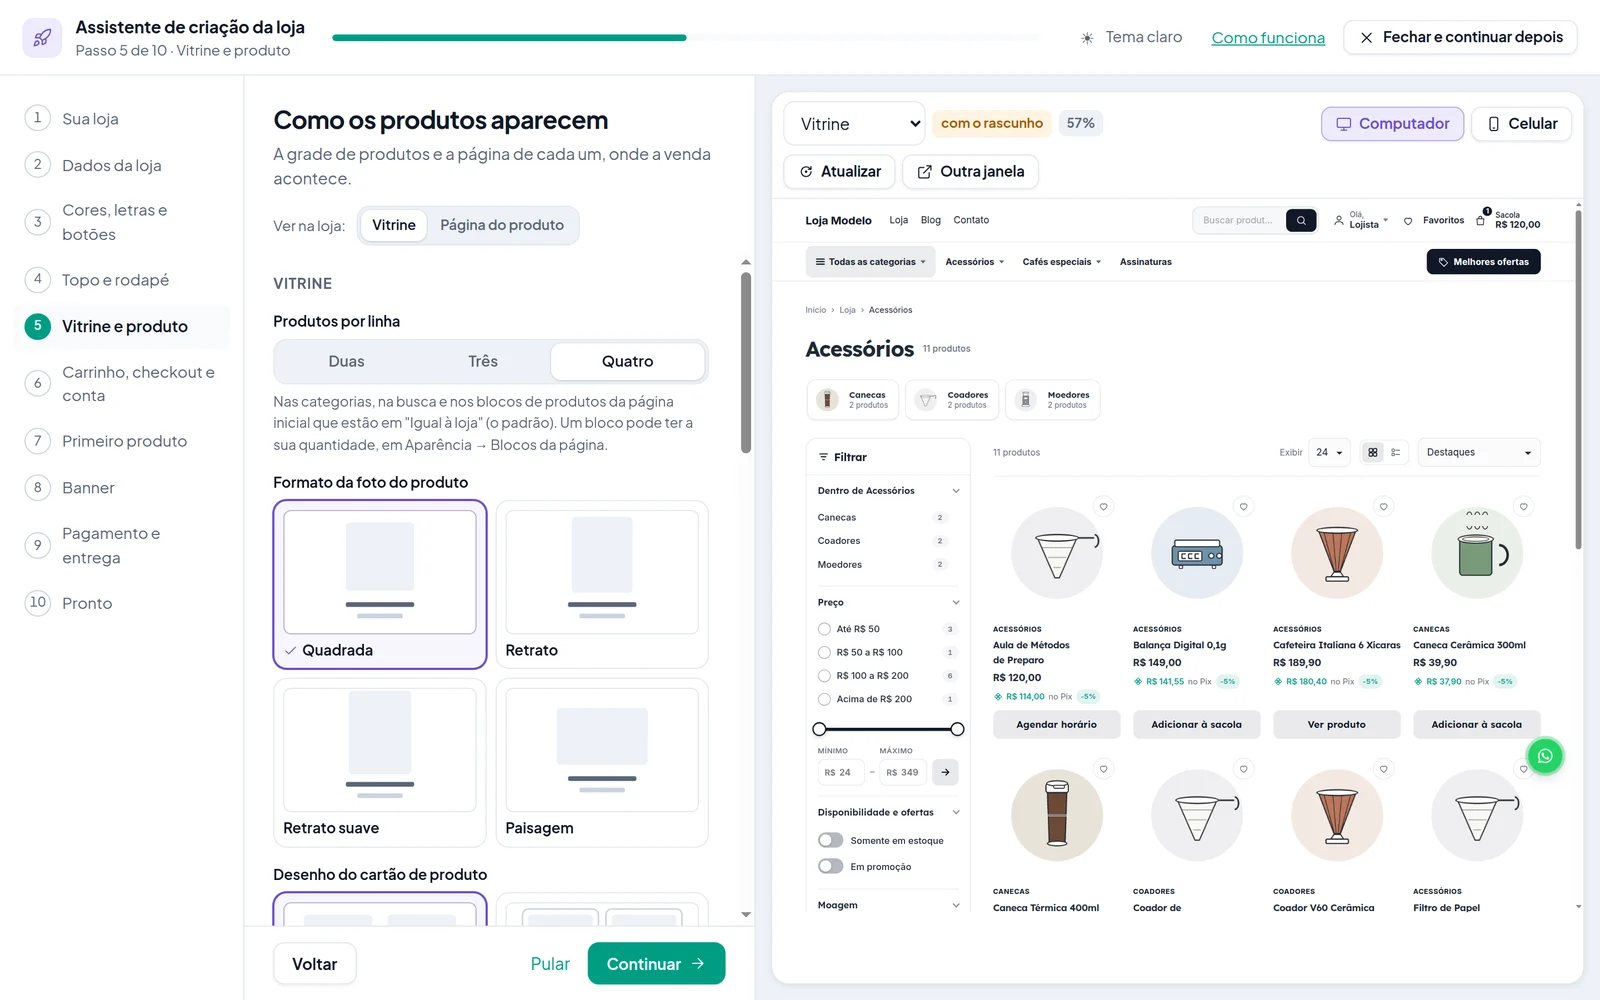Open WhatsApp floating chat button
Image resolution: width=1600 pixels, height=1000 pixels.
[x=1545, y=756]
